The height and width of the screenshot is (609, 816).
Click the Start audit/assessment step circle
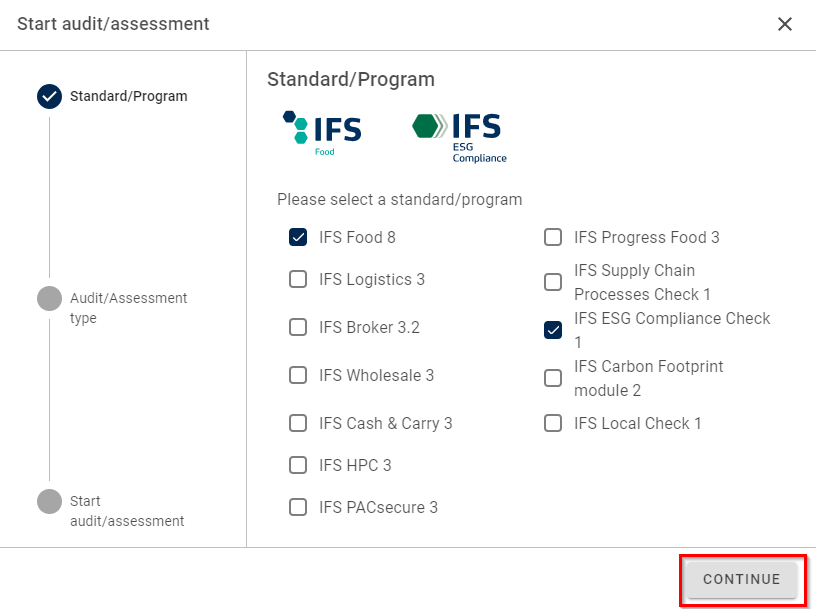point(49,501)
